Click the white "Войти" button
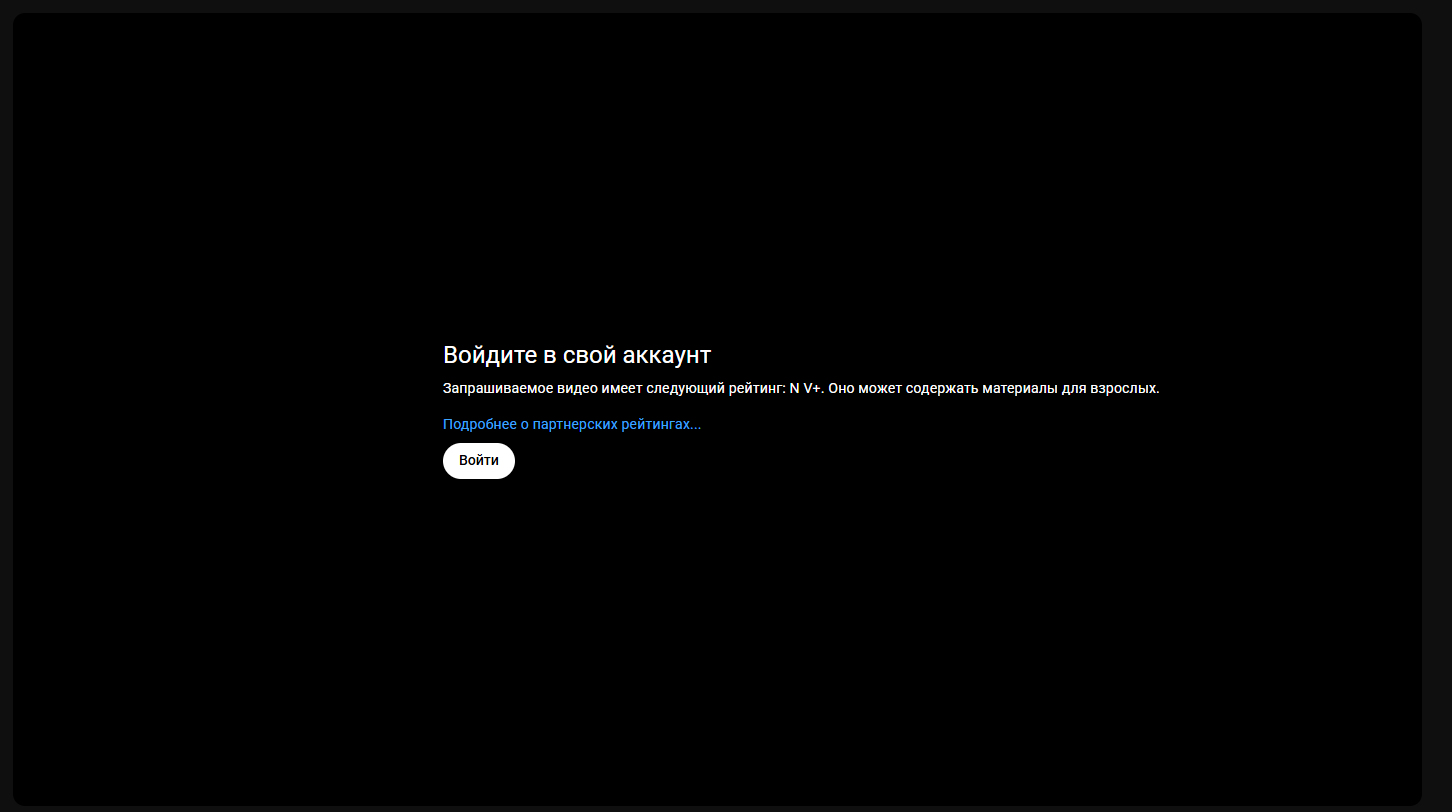The image size is (1452, 812). pyautogui.click(x=478, y=461)
